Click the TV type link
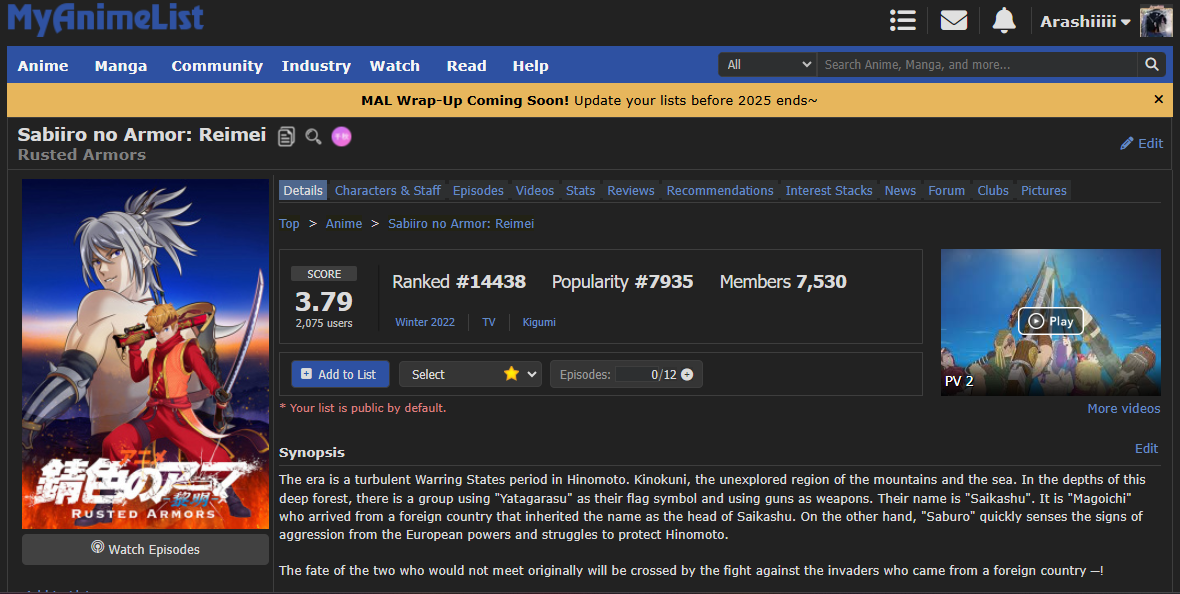The height and width of the screenshot is (594, 1180). [x=488, y=322]
